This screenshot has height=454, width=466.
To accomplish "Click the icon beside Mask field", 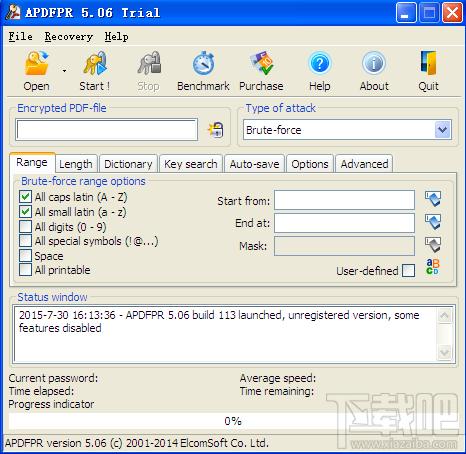I will pyautogui.click(x=433, y=245).
